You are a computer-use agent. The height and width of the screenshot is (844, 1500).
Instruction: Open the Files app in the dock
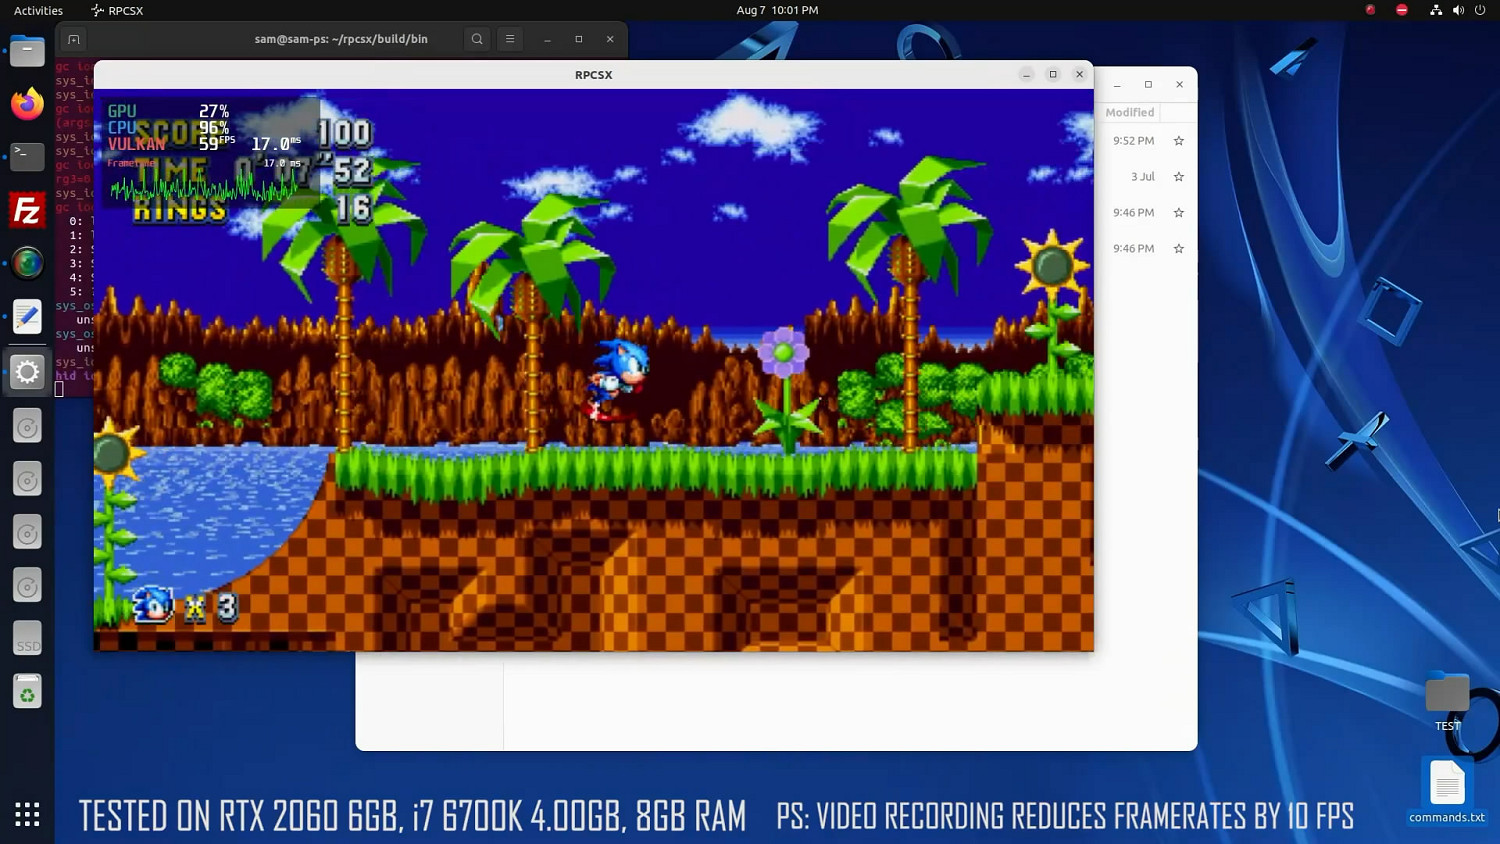click(27, 51)
